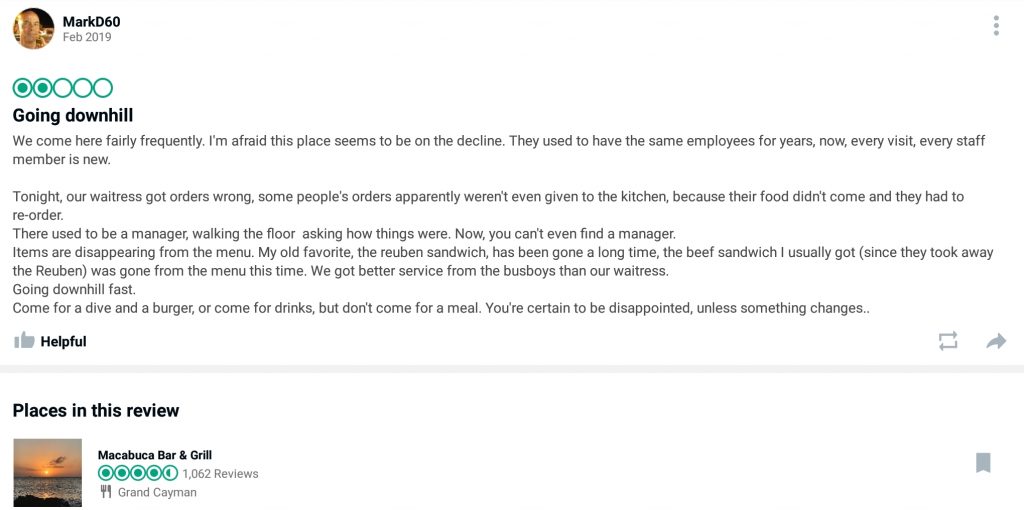Click the 1,062 Reviews count
1024x510 pixels.
tap(220, 473)
